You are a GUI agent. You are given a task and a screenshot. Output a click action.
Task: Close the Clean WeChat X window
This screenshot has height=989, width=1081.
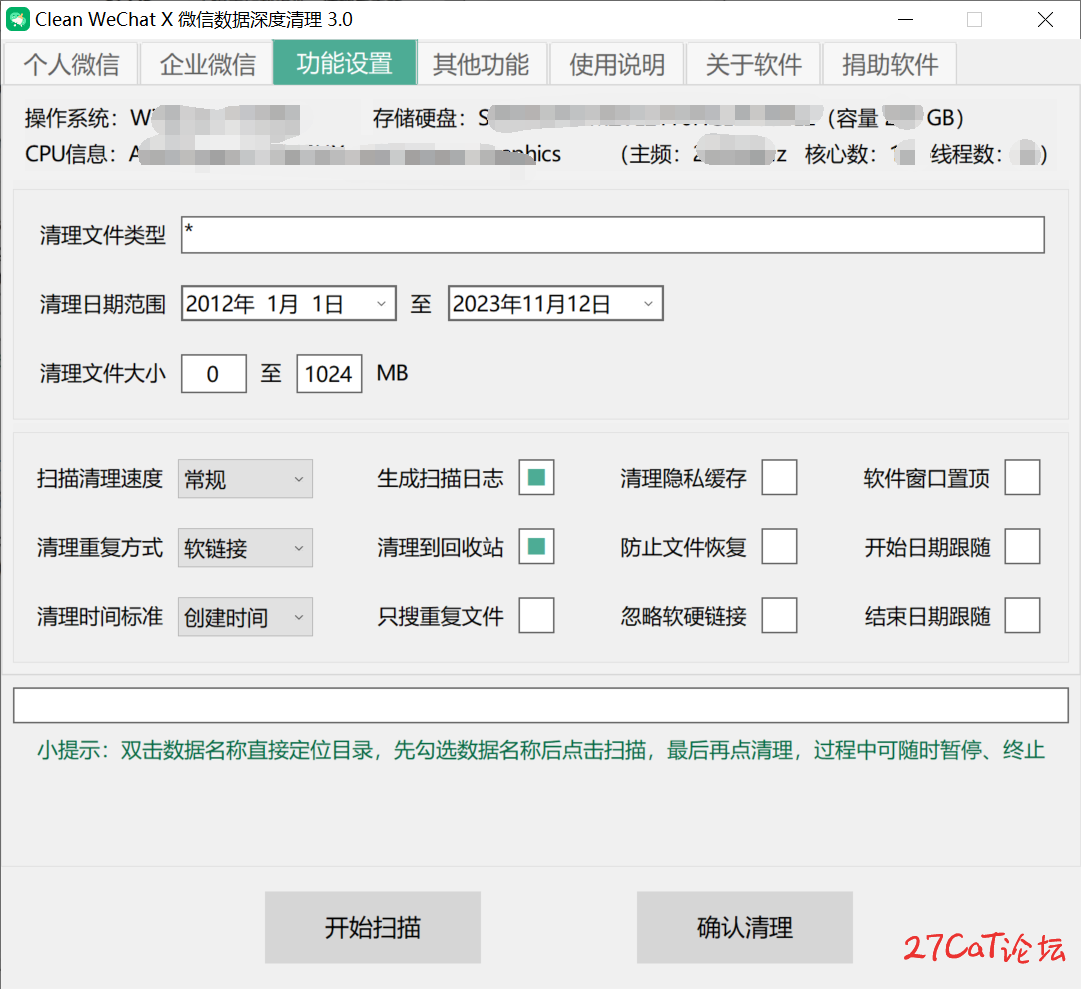point(1045,20)
